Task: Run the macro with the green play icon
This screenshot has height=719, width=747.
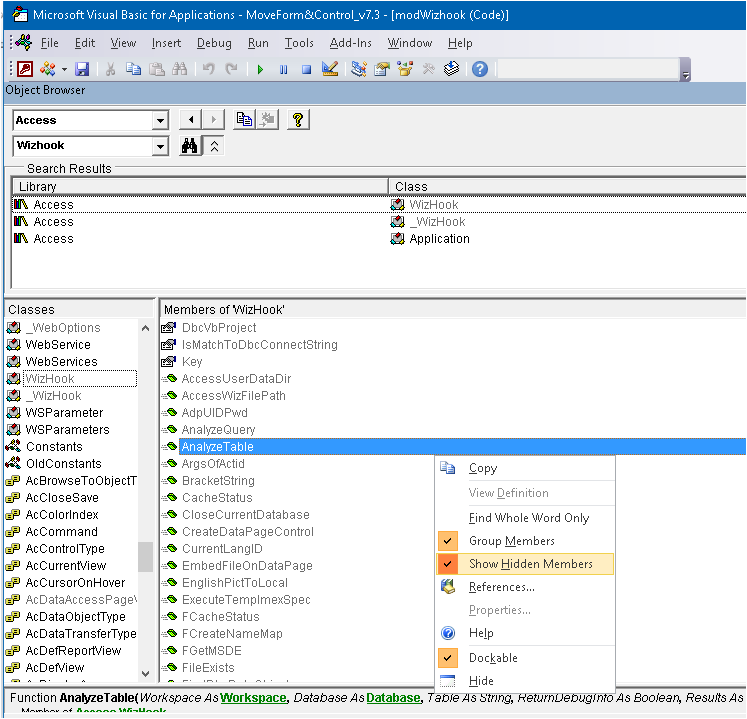Action: coord(260,69)
